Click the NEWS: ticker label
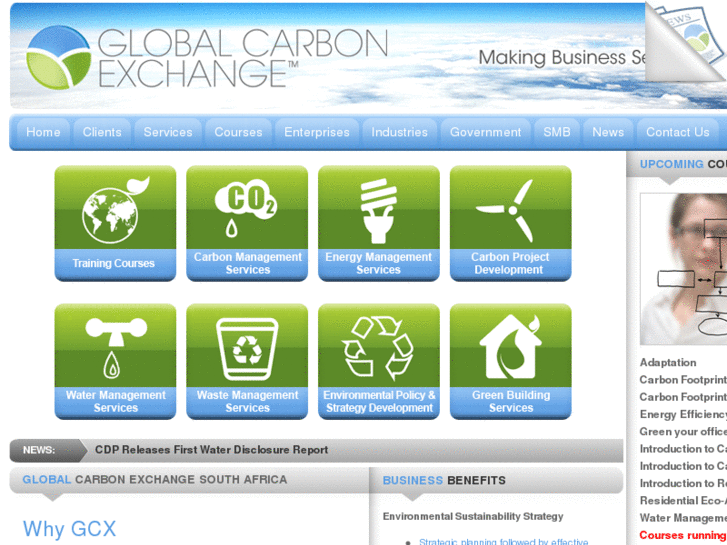The width and height of the screenshot is (727, 545). pos(39,450)
